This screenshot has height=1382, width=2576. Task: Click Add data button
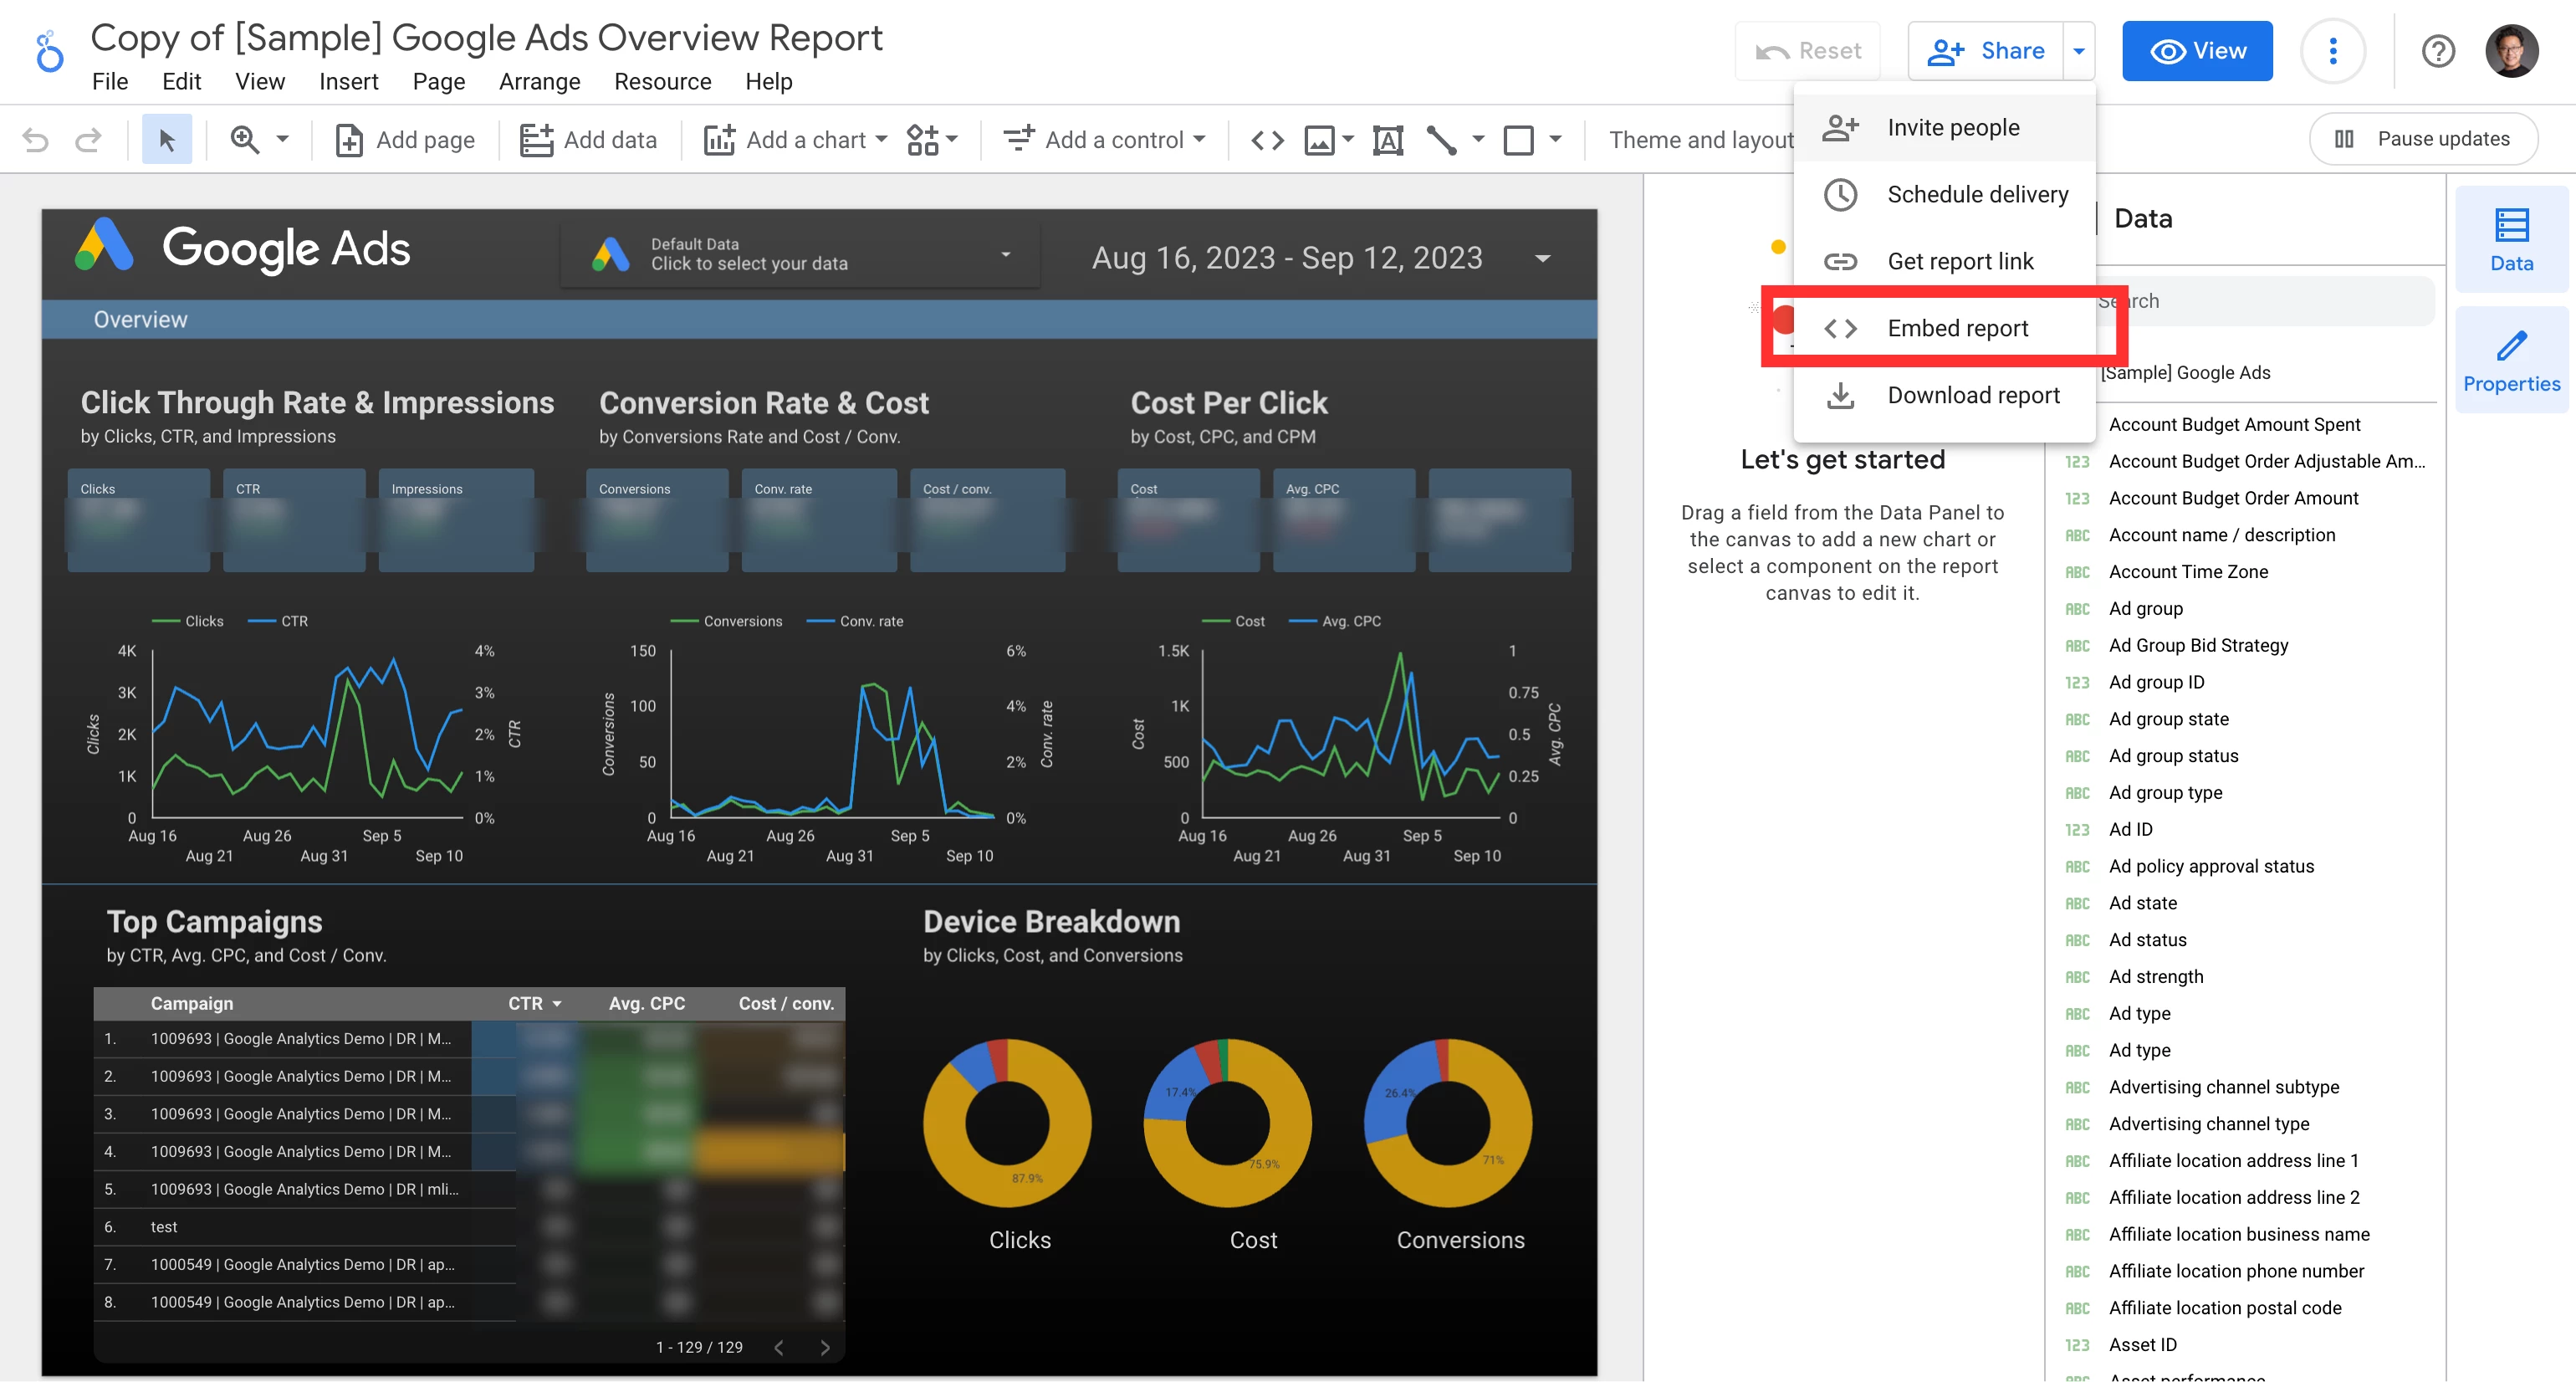(589, 140)
